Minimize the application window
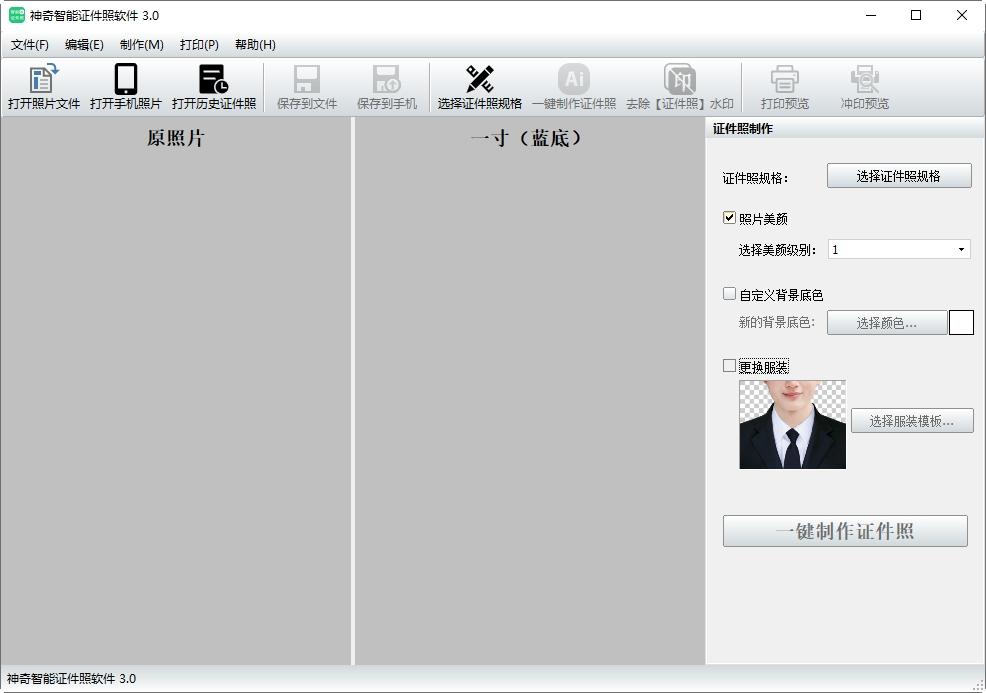The image size is (986, 693). click(871, 15)
